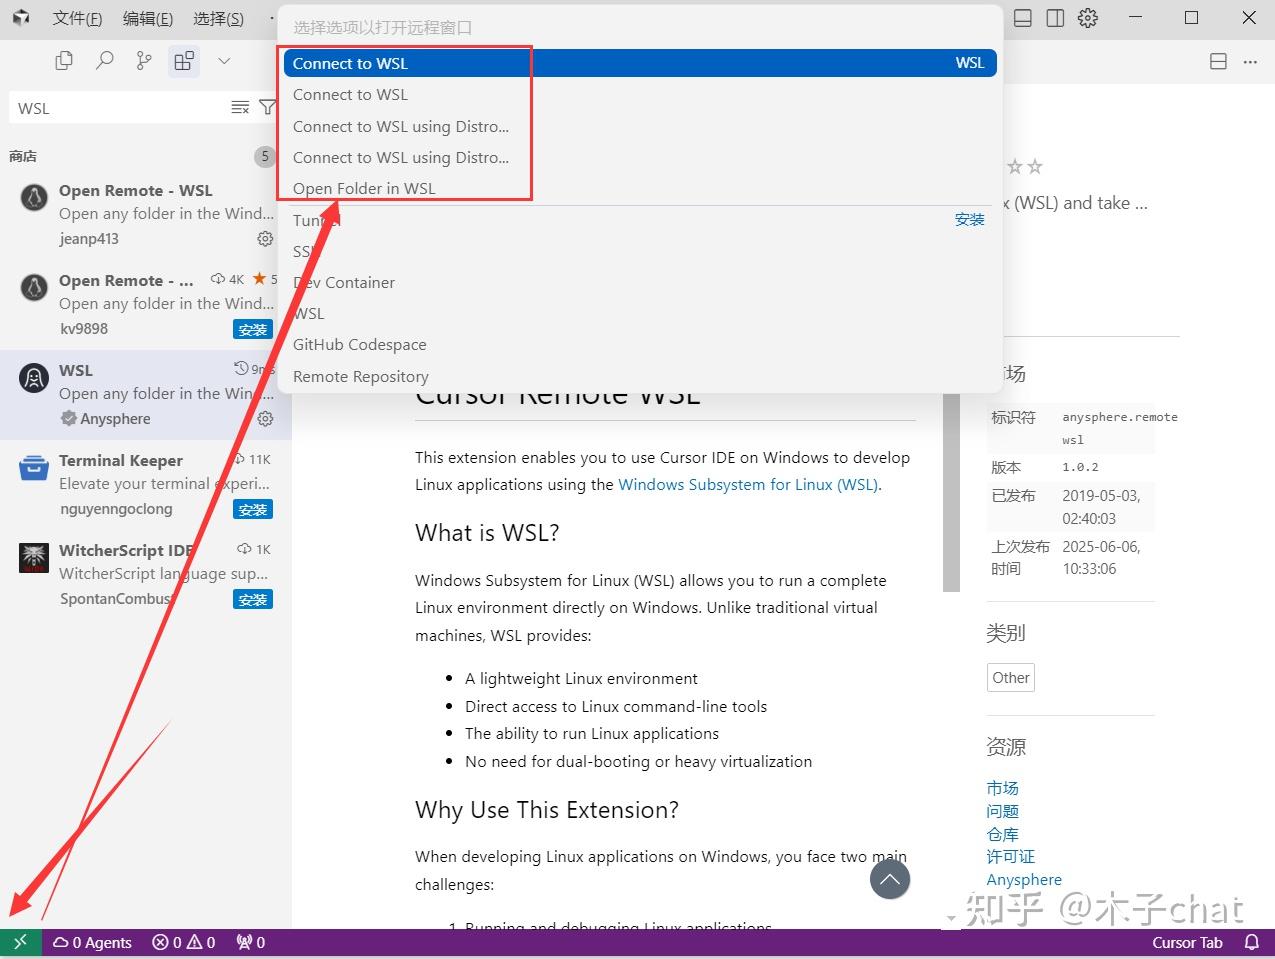Select the Anysphere WSL extension entry
Viewport: 1275px width, 959px height.
(146, 394)
